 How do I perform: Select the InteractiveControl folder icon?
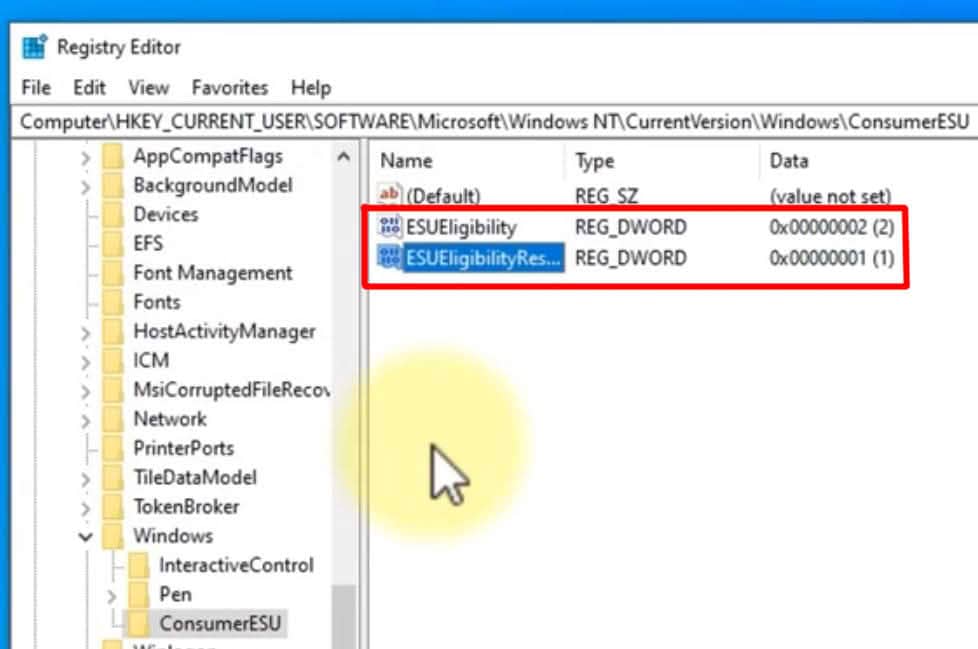(x=140, y=564)
